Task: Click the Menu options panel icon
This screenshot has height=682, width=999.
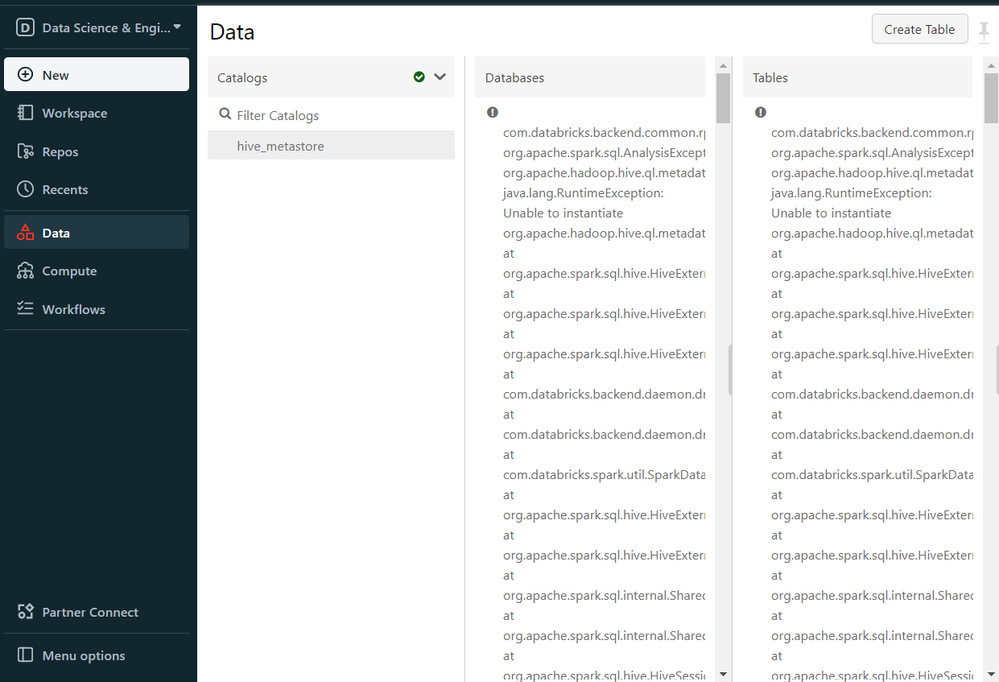Action: point(25,656)
